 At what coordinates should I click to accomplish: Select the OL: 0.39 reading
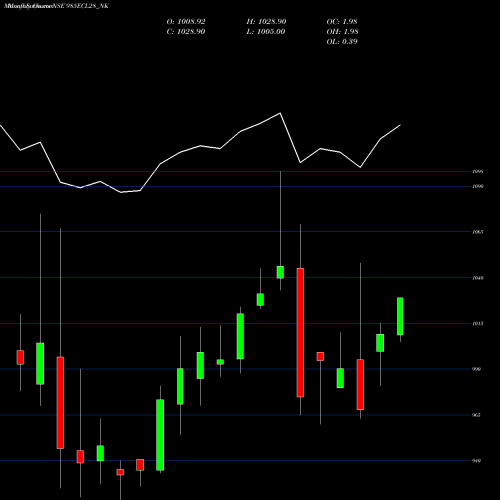(342, 42)
